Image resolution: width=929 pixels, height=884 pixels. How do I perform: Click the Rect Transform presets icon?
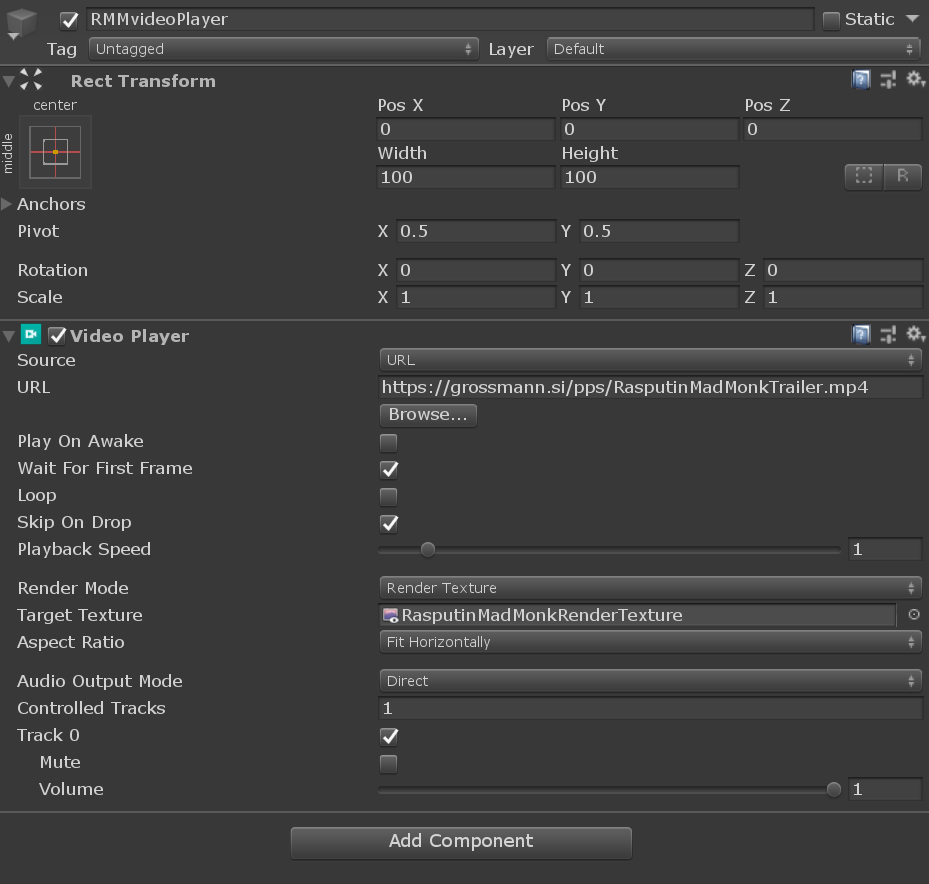click(889, 79)
